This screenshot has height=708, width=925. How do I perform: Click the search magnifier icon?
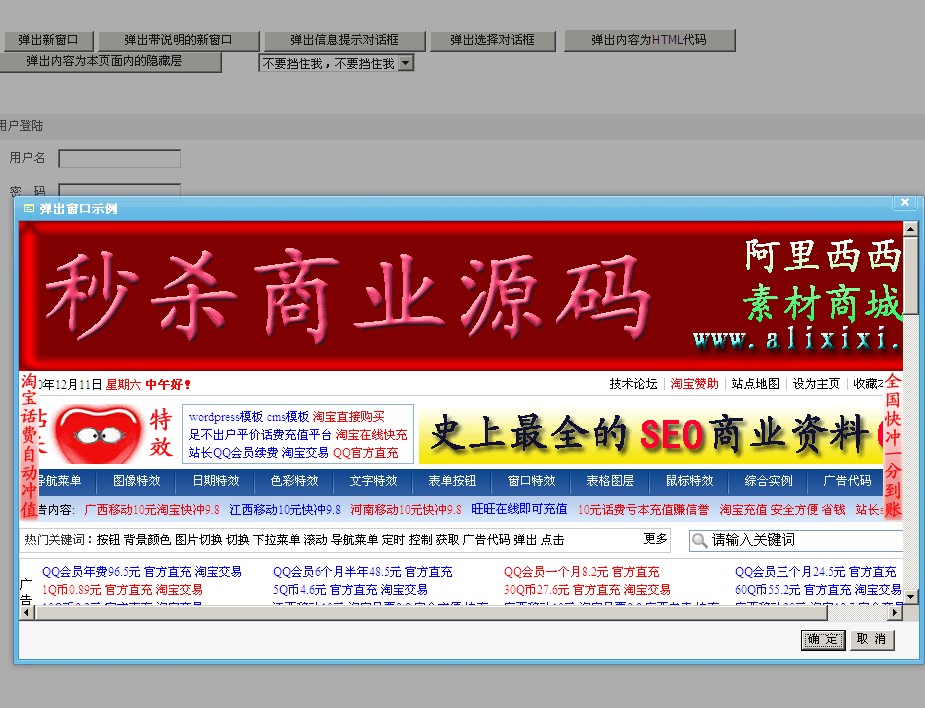tap(700, 540)
